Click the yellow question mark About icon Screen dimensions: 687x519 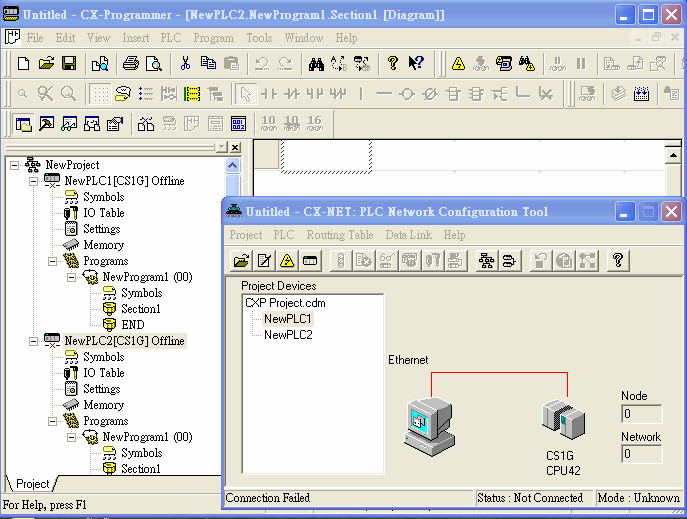click(393, 64)
